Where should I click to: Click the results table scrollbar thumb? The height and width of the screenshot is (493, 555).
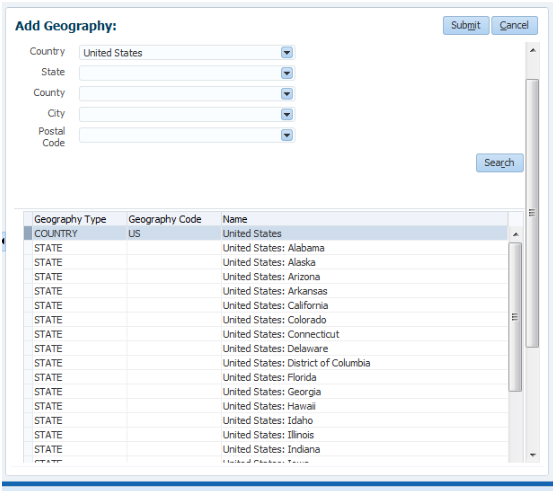pyautogui.click(x=515, y=317)
